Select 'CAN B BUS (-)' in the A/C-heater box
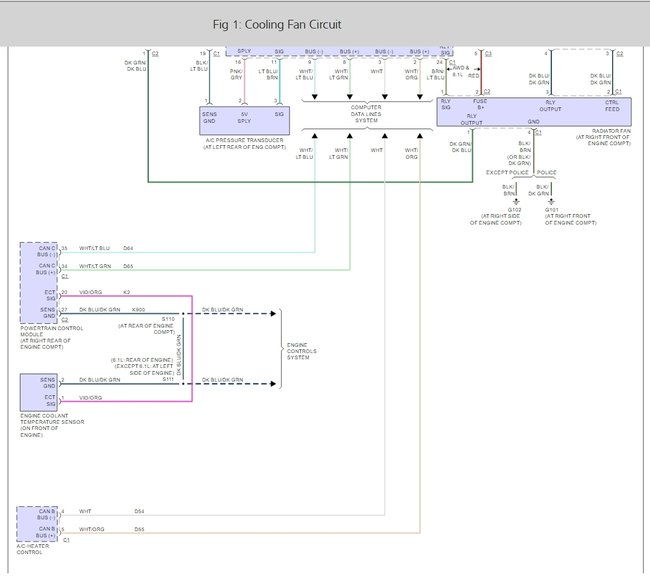650x587 pixels. pyautogui.click(x=46, y=514)
